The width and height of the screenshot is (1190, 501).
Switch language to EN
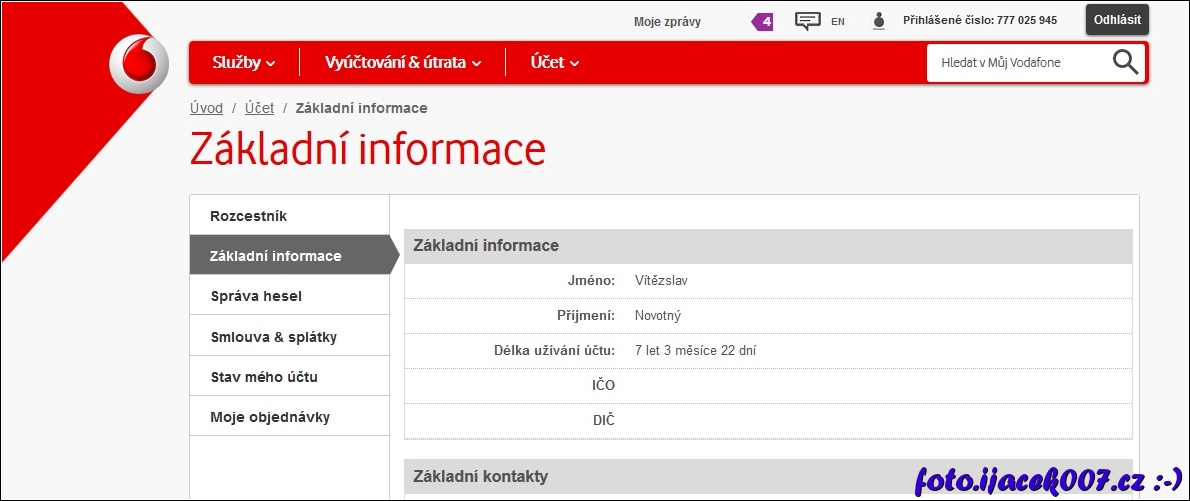click(838, 21)
